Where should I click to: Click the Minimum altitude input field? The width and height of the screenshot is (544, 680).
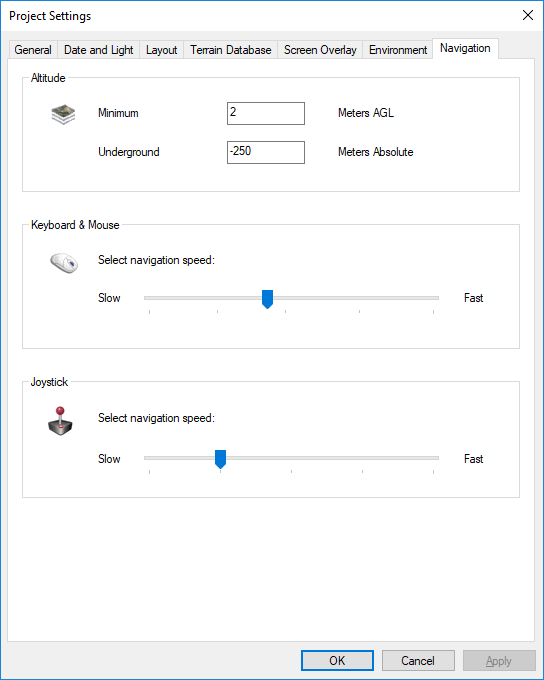266,113
